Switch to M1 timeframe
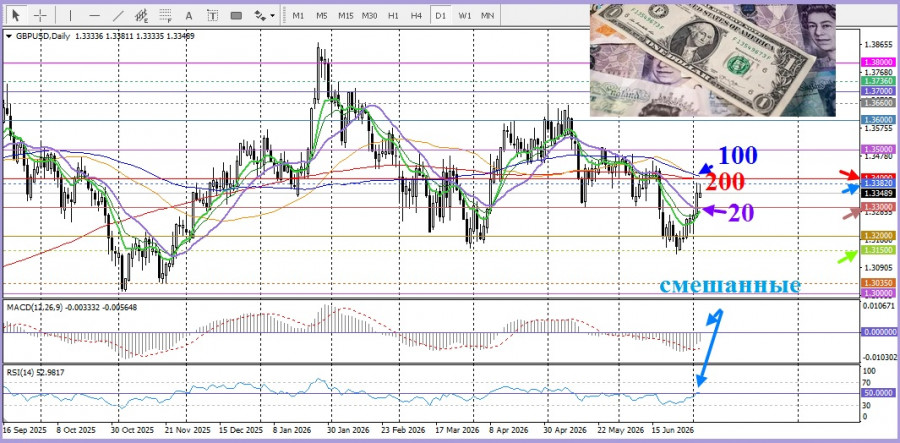 298,15
